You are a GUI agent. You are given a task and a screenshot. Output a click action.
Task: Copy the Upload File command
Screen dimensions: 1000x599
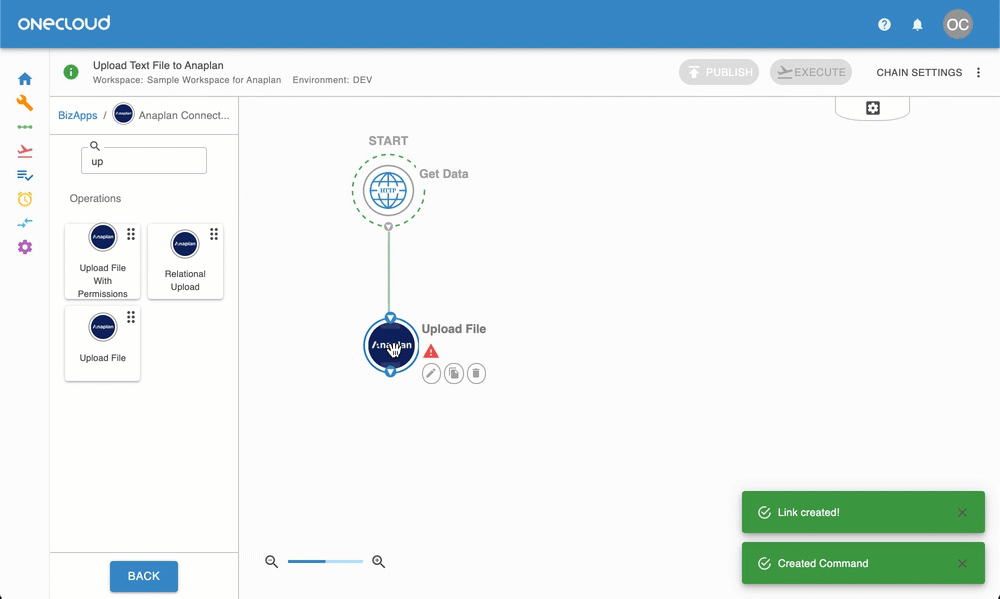[x=453, y=373]
